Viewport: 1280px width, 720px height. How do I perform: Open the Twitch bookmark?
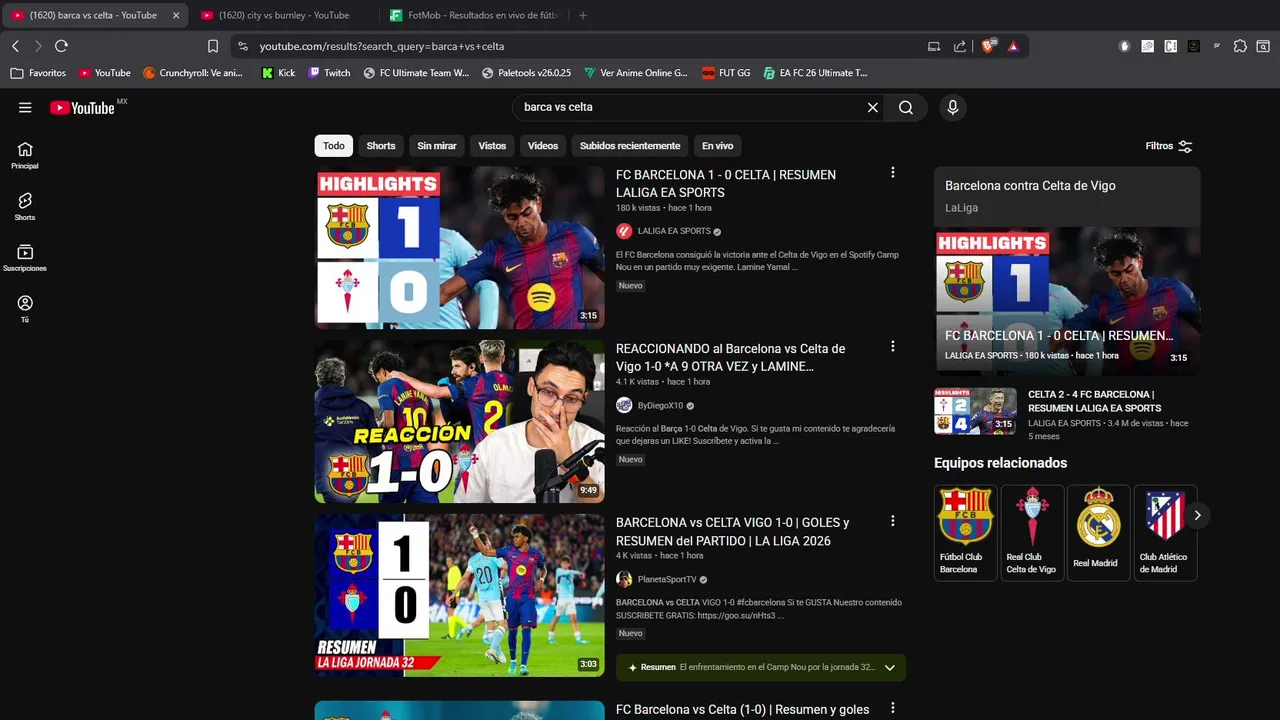point(329,73)
